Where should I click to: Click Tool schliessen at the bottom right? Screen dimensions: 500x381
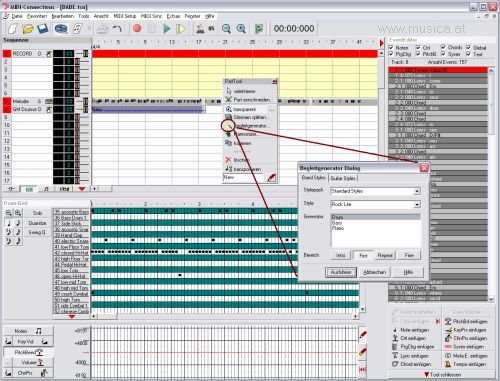pyautogui.click(x=443, y=374)
